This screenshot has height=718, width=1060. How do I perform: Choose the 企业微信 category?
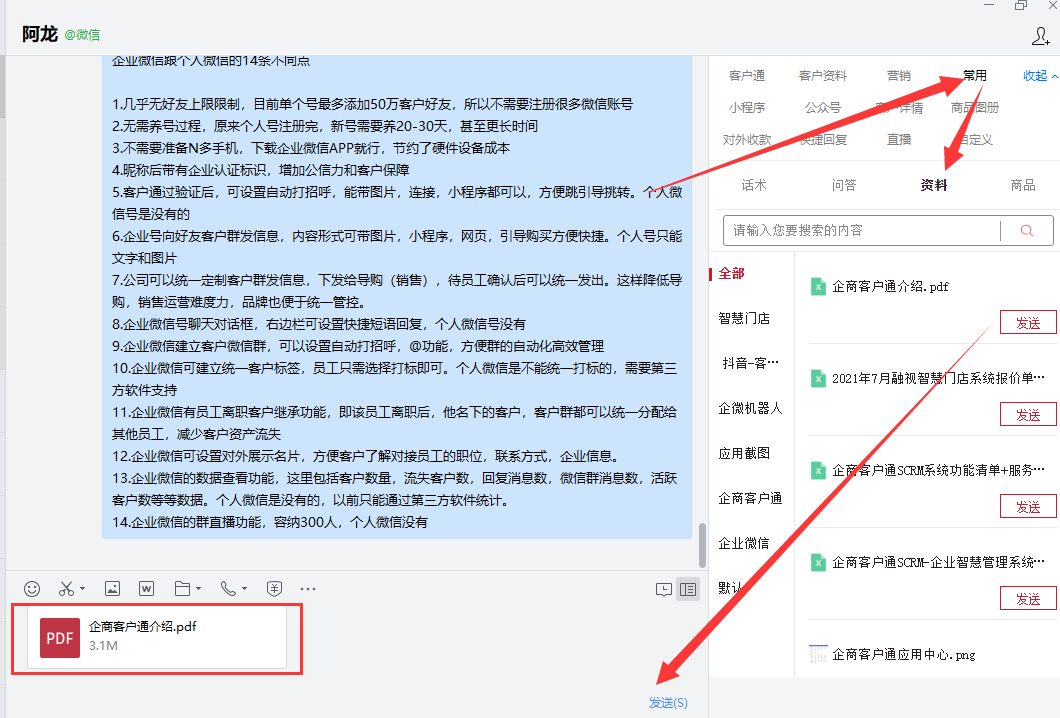point(744,544)
